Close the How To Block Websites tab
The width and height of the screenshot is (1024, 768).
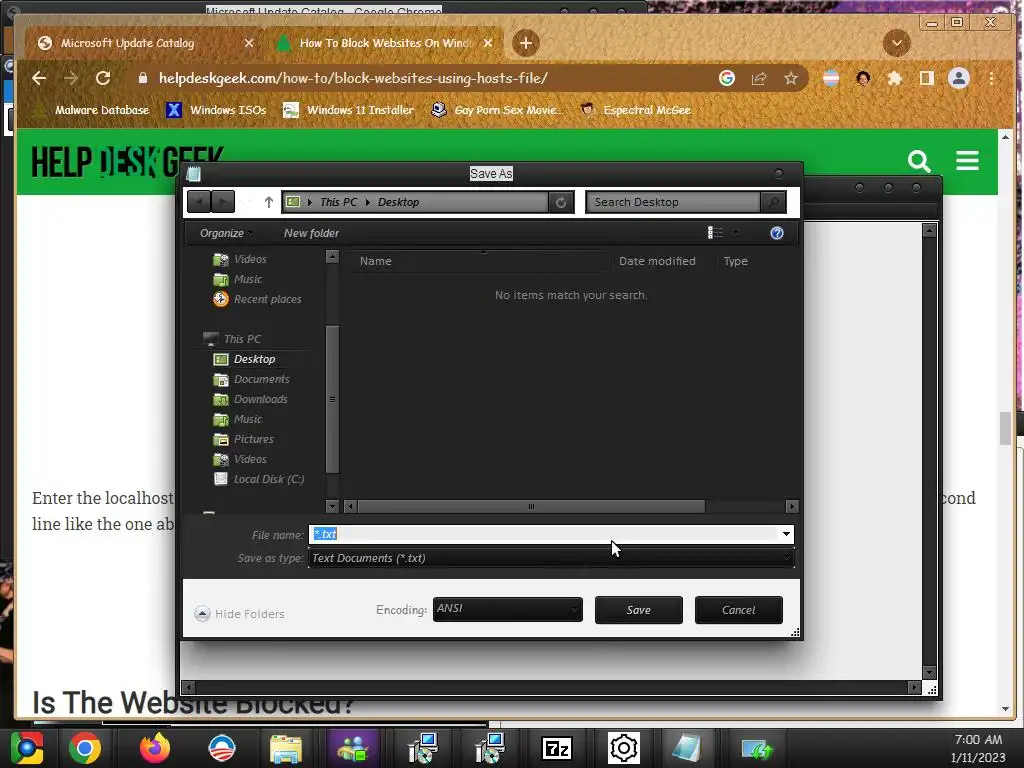click(x=488, y=43)
